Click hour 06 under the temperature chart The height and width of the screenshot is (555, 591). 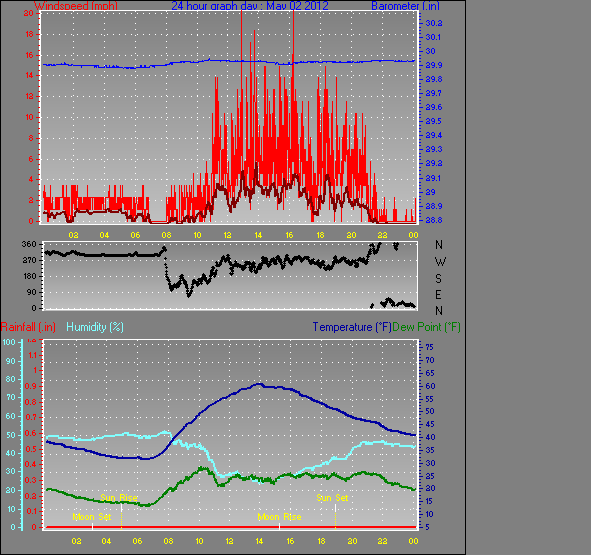pyautogui.click(x=137, y=541)
